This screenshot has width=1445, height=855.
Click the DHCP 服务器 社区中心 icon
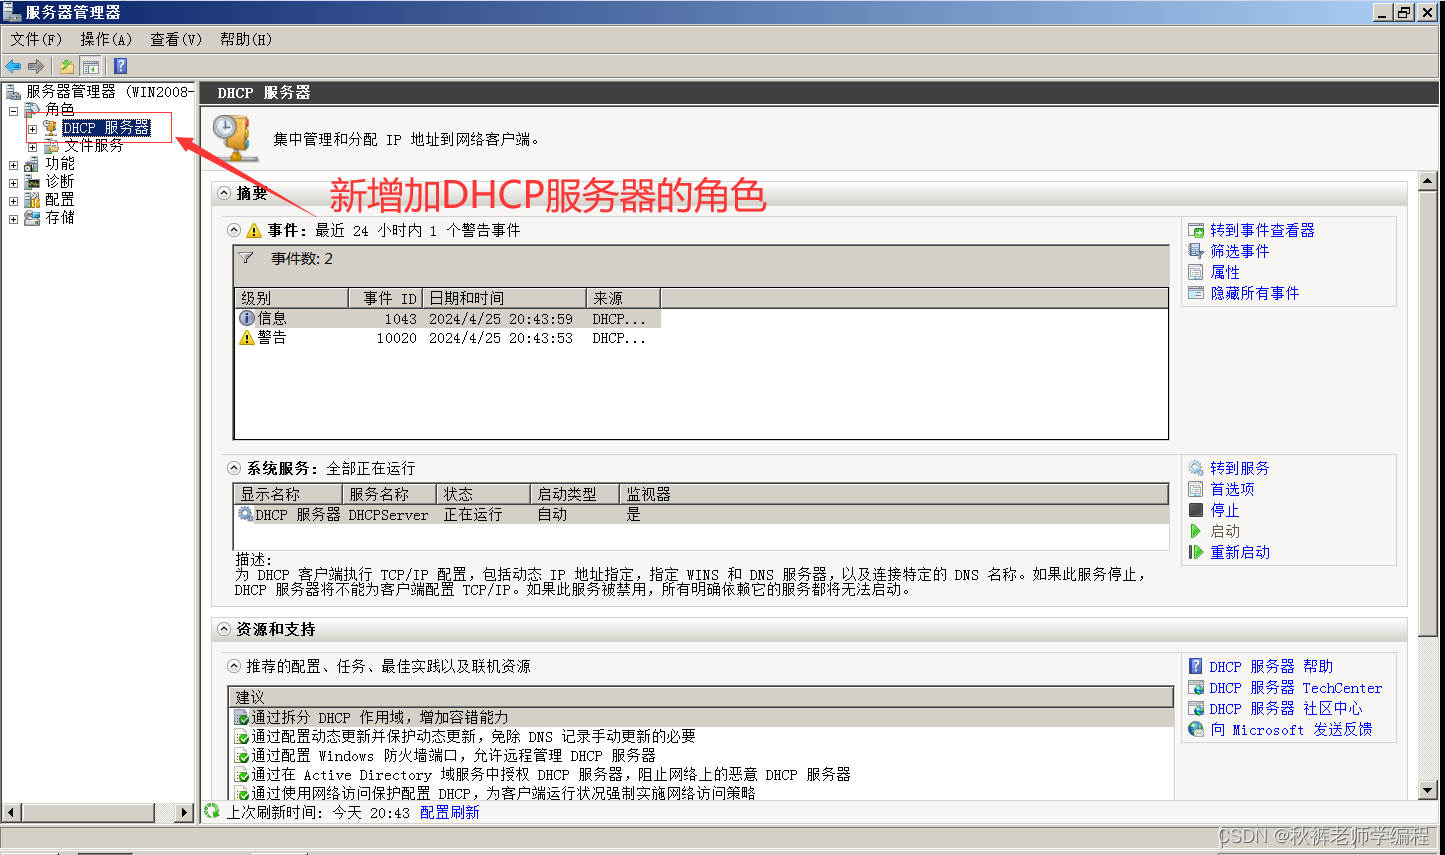(x=1196, y=709)
